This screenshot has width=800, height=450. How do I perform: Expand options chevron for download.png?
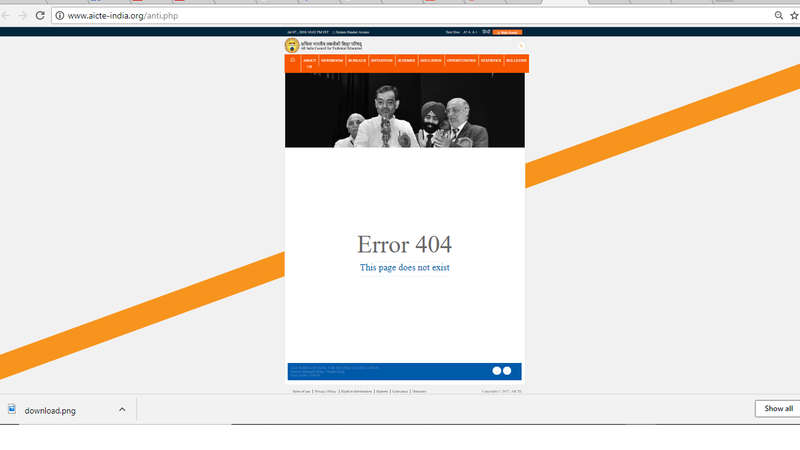pos(122,409)
